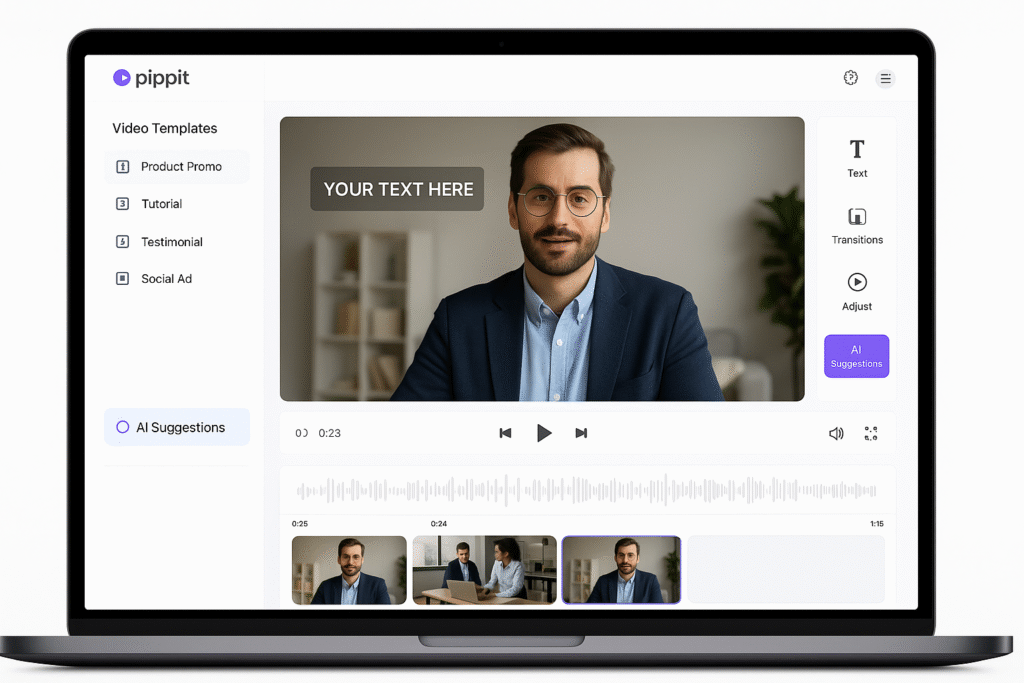Choose the Testimonial template

[170, 242]
